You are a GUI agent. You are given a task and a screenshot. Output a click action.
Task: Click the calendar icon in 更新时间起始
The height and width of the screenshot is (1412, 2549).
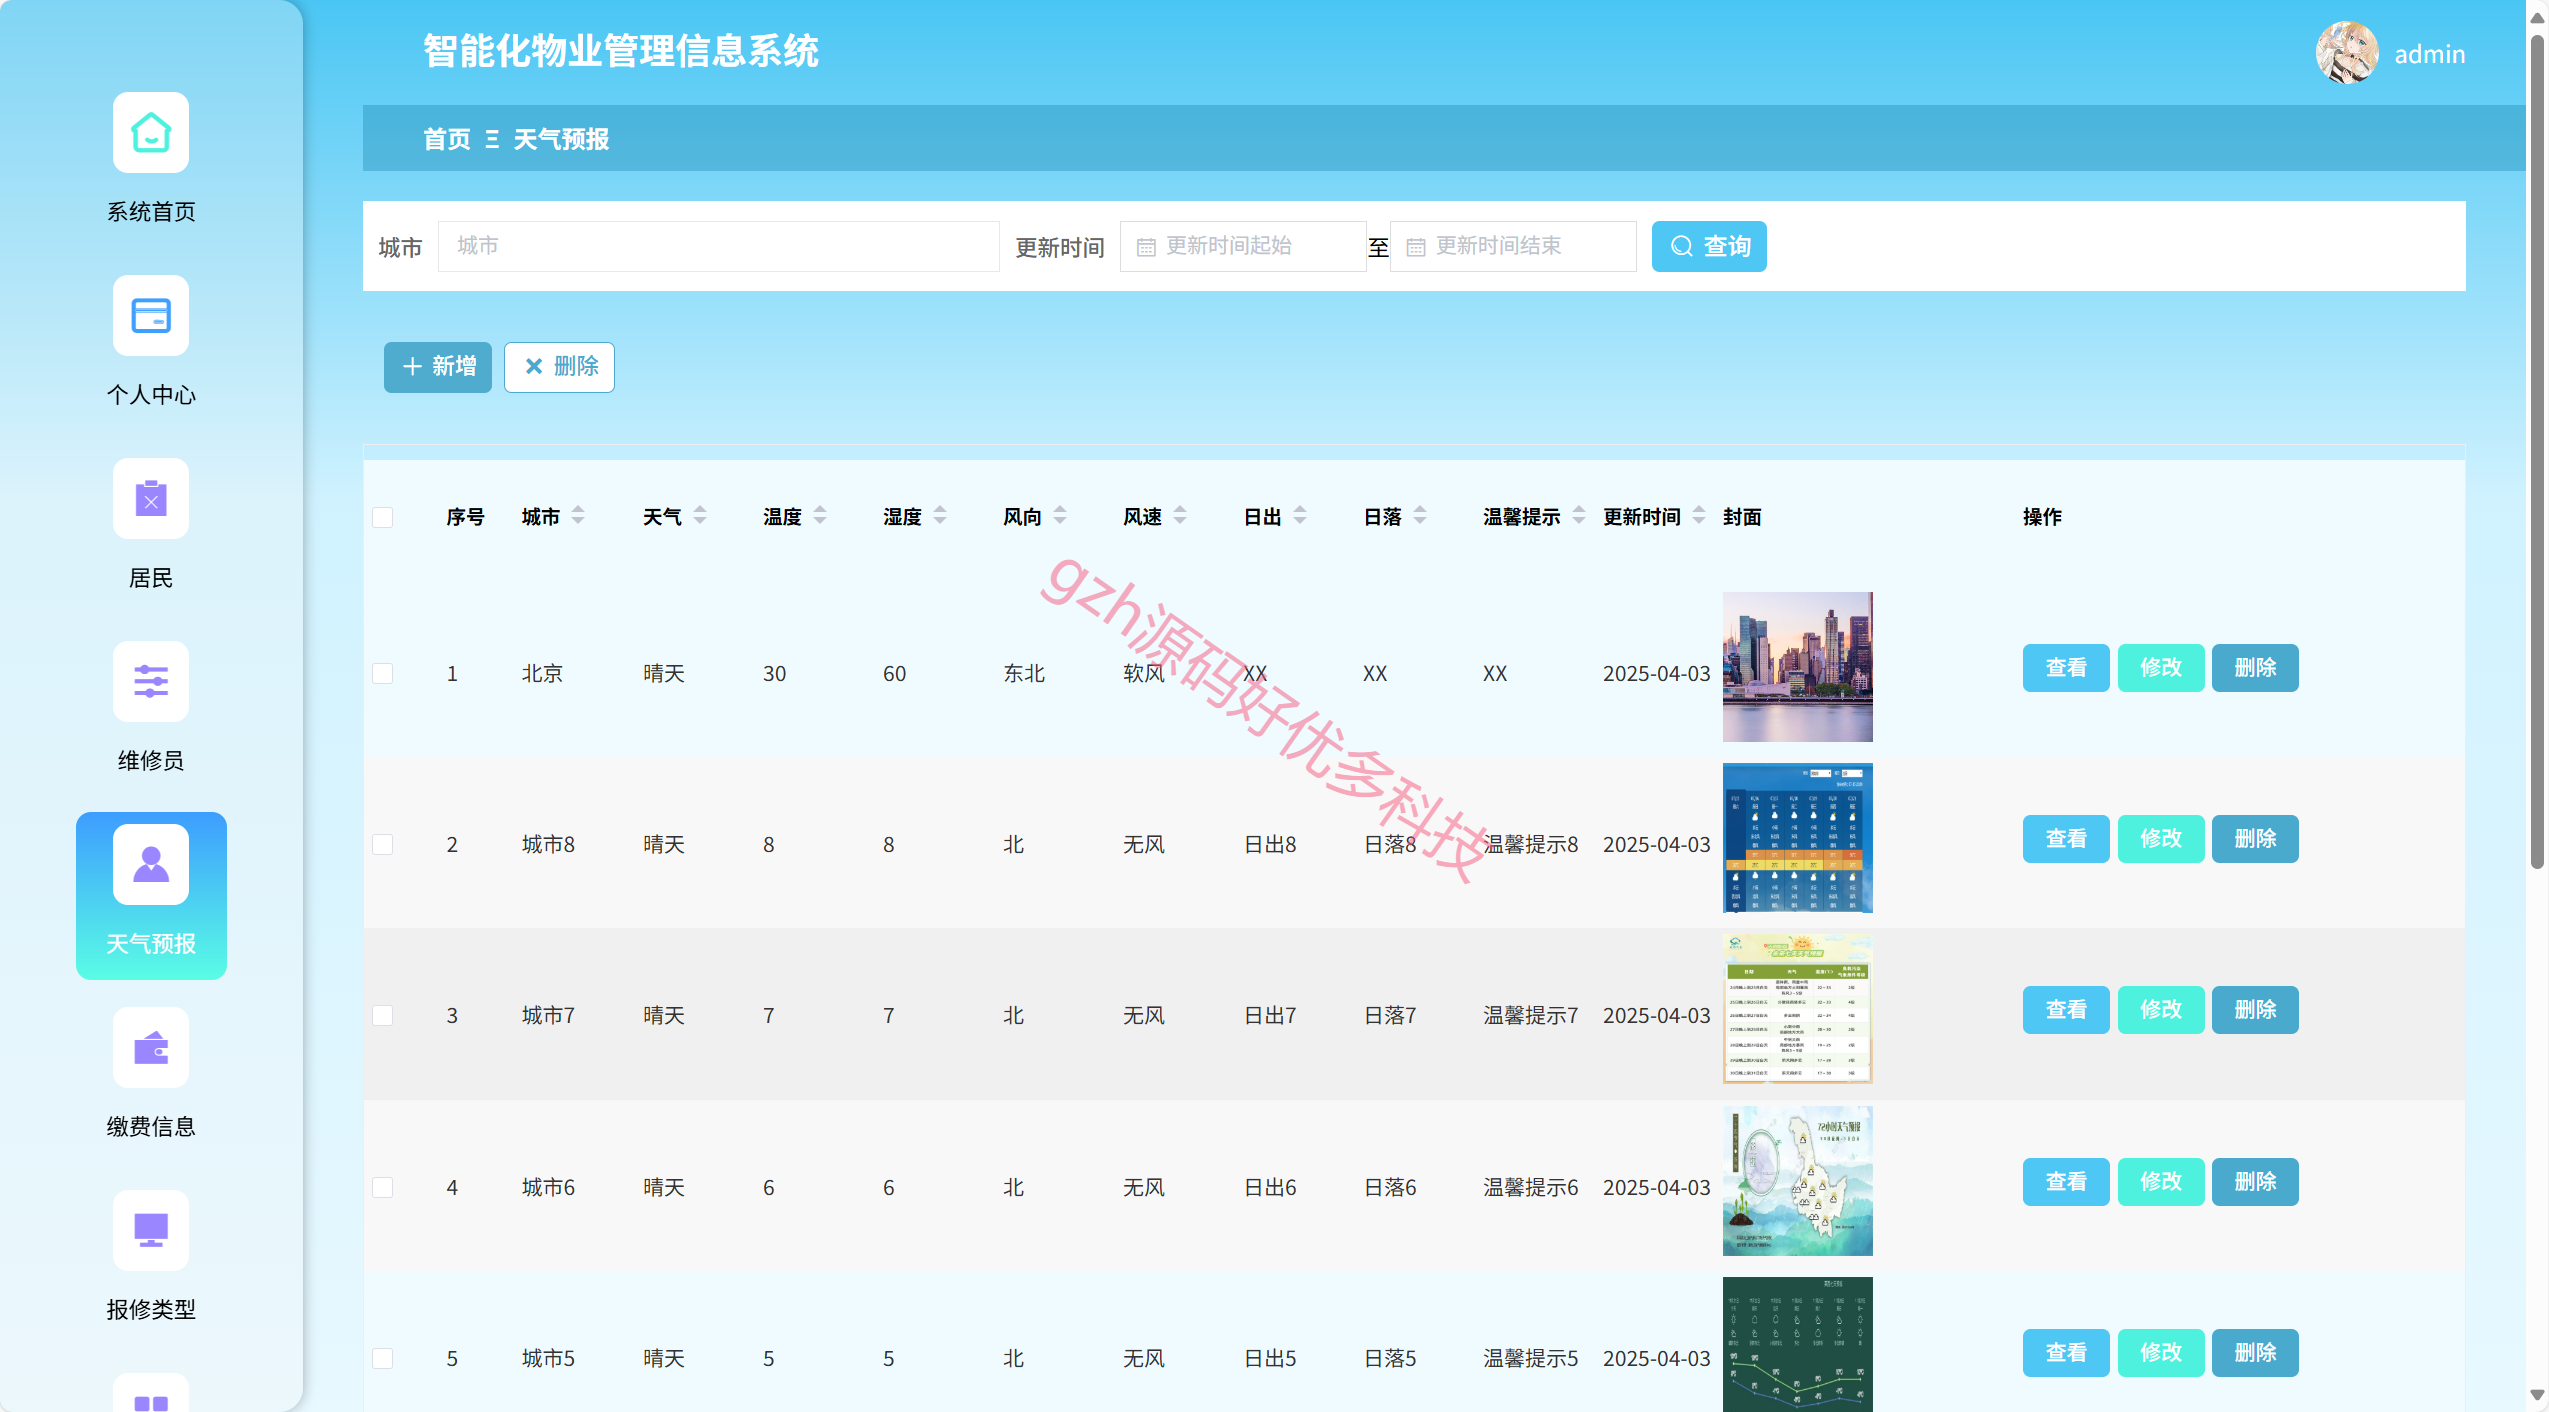(x=1146, y=247)
